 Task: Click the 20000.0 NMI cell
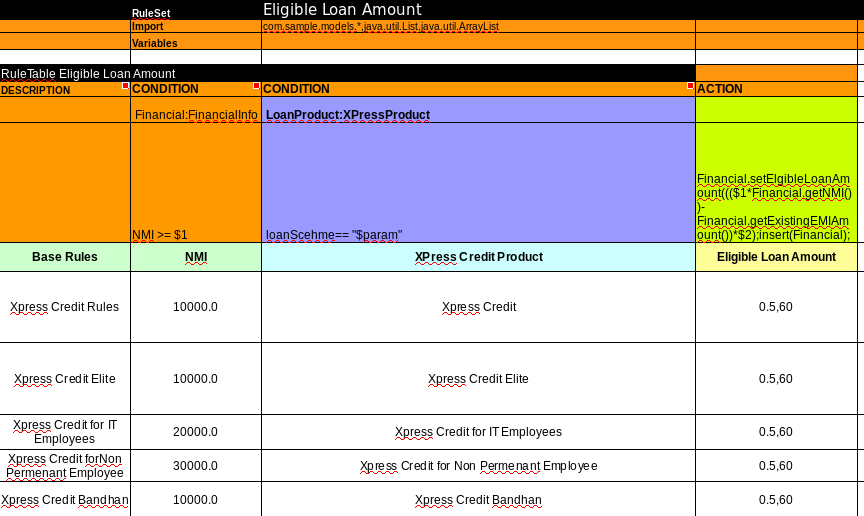pos(196,432)
